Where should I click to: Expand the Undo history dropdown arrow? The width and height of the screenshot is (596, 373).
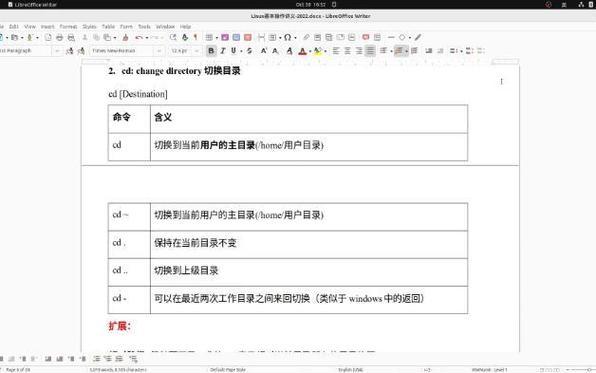[x=147, y=38]
